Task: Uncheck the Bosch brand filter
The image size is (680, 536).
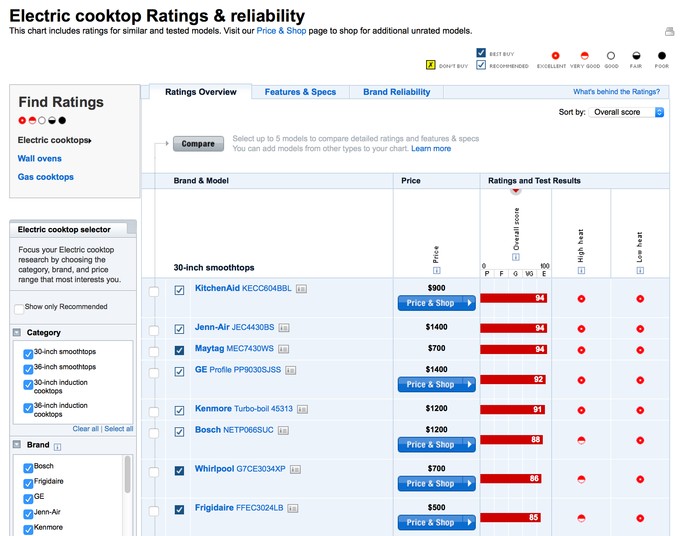Action: point(28,468)
